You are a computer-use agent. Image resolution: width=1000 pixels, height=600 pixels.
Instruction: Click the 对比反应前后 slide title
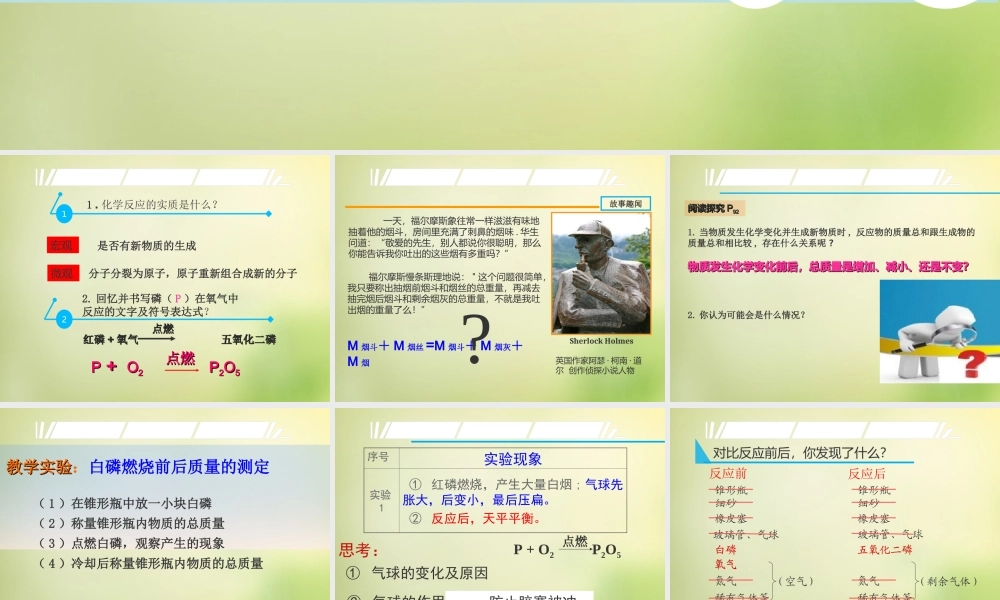coord(800,453)
